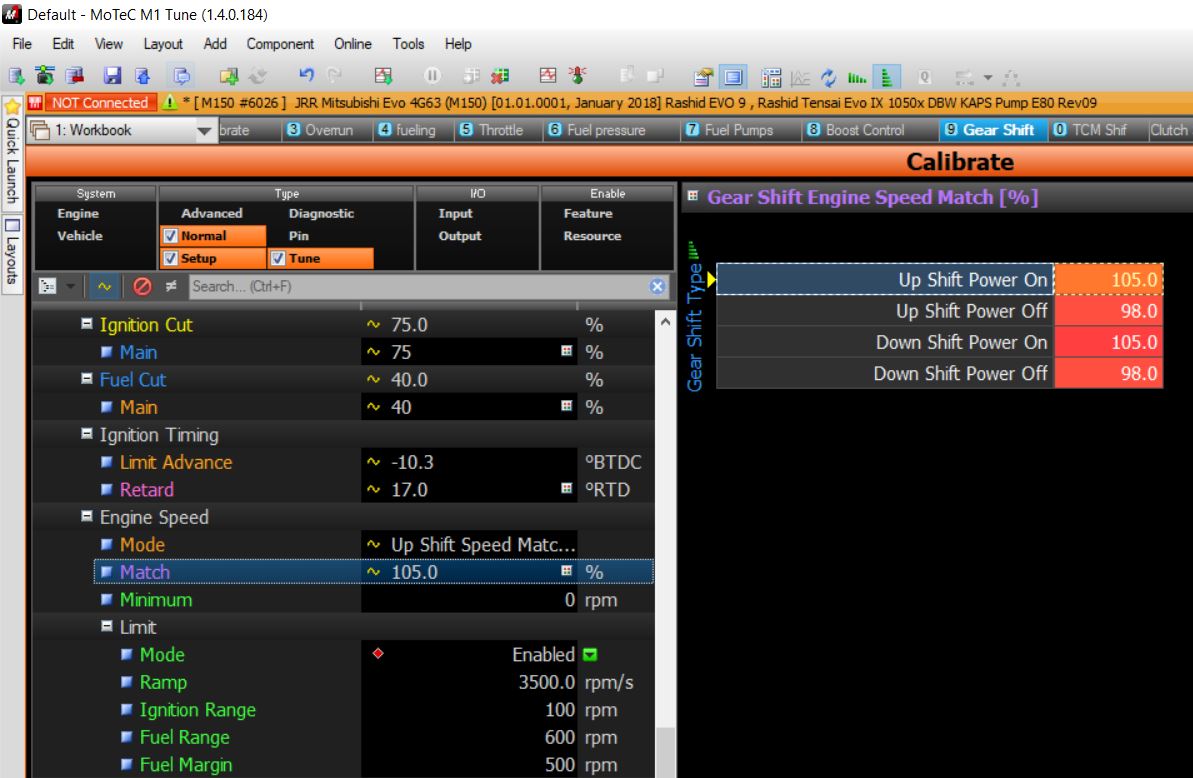The image size is (1193, 778).
Task: Toggle the Feature enable filter
Action: [587, 214]
